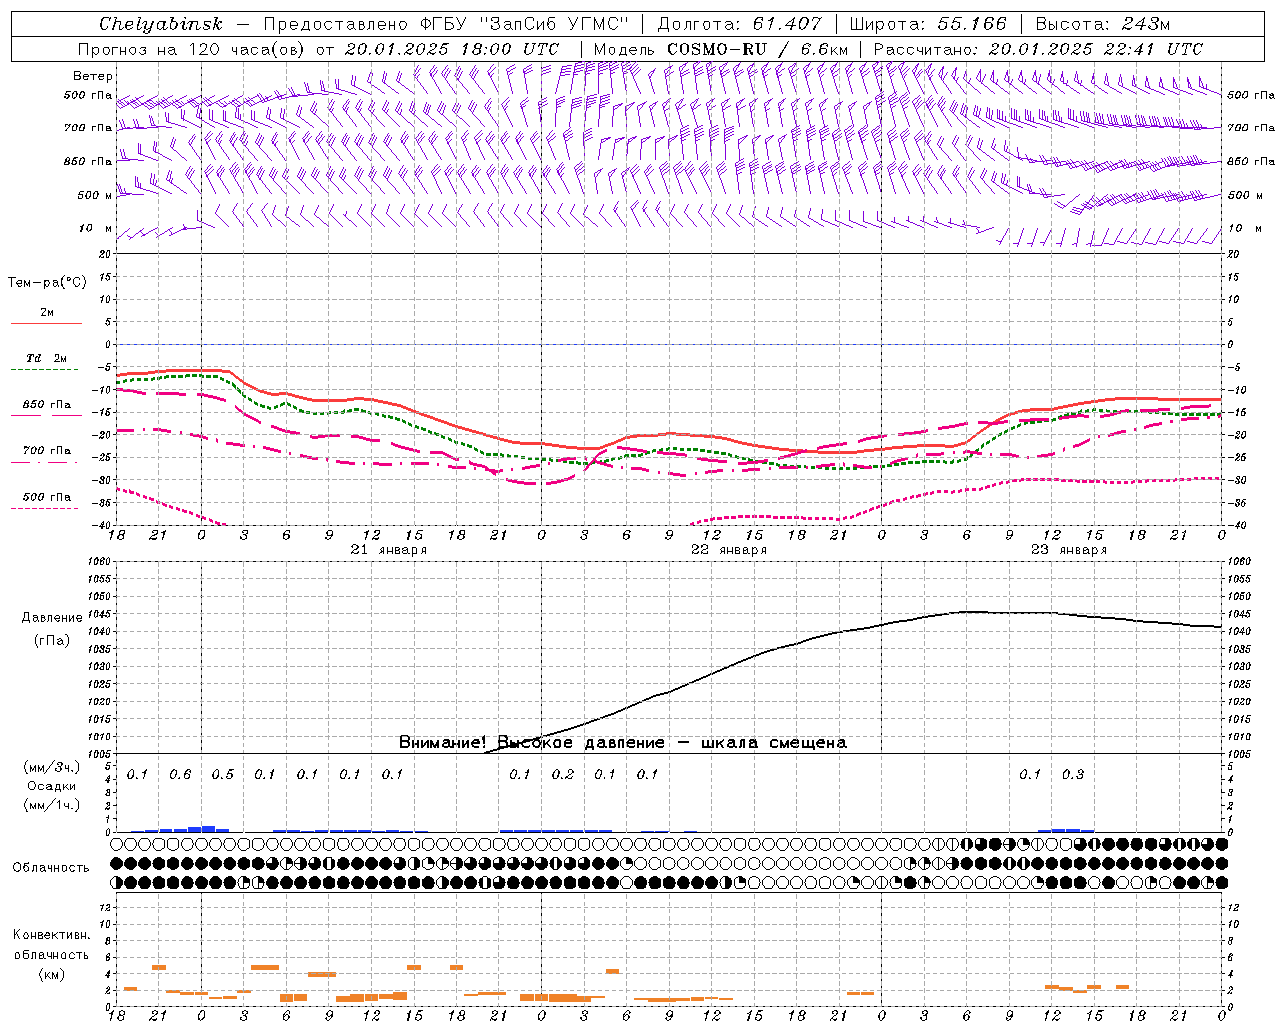The height and width of the screenshot is (1024, 1280).
Task: Click the '(км)' convective cloud unit label
Action: point(52,974)
